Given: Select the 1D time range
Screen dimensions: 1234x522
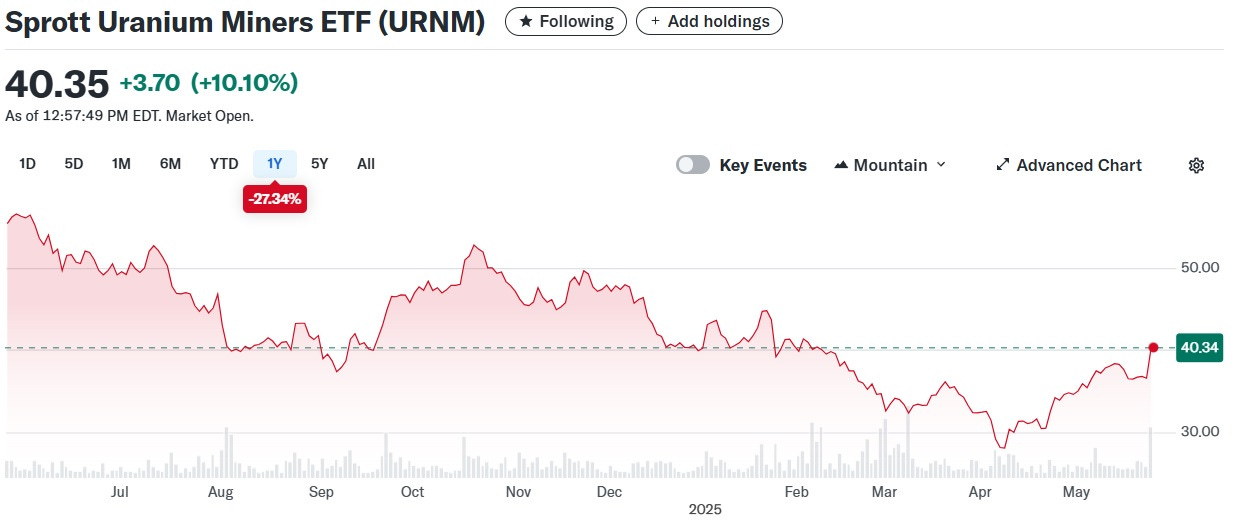Looking at the screenshot, I should 27,164.
